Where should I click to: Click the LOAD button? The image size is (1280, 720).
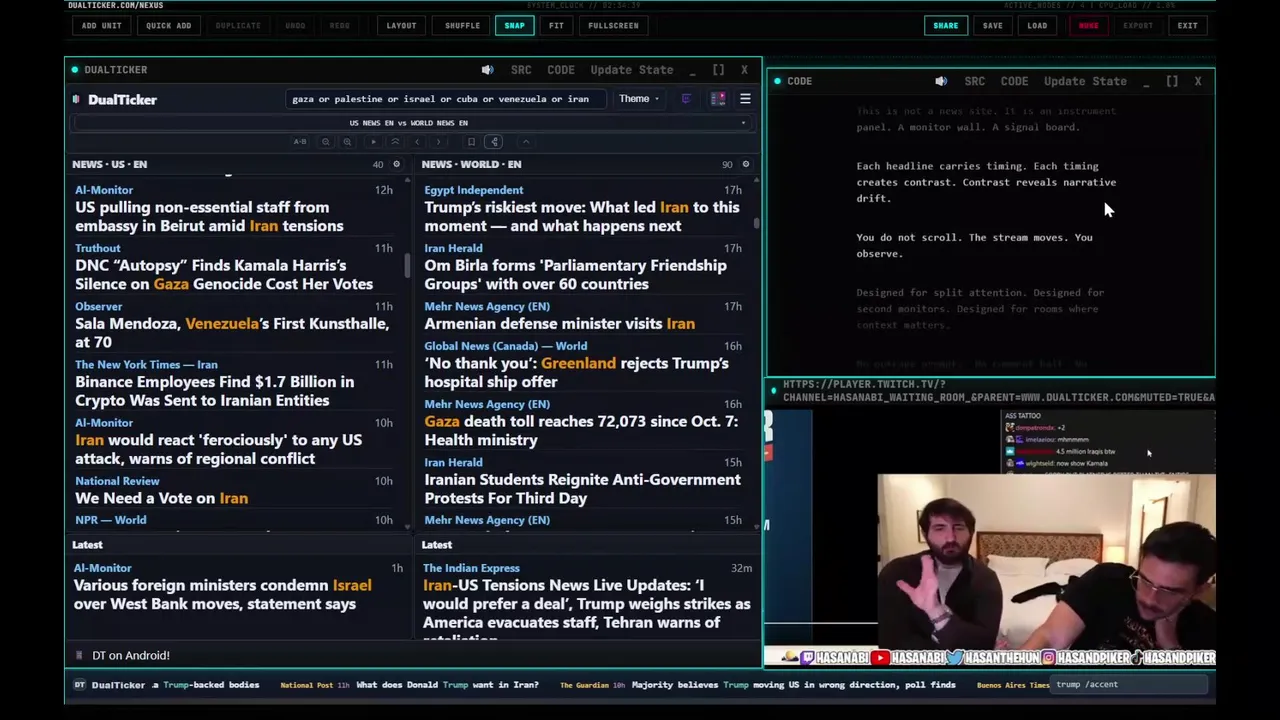[1037, 25]
